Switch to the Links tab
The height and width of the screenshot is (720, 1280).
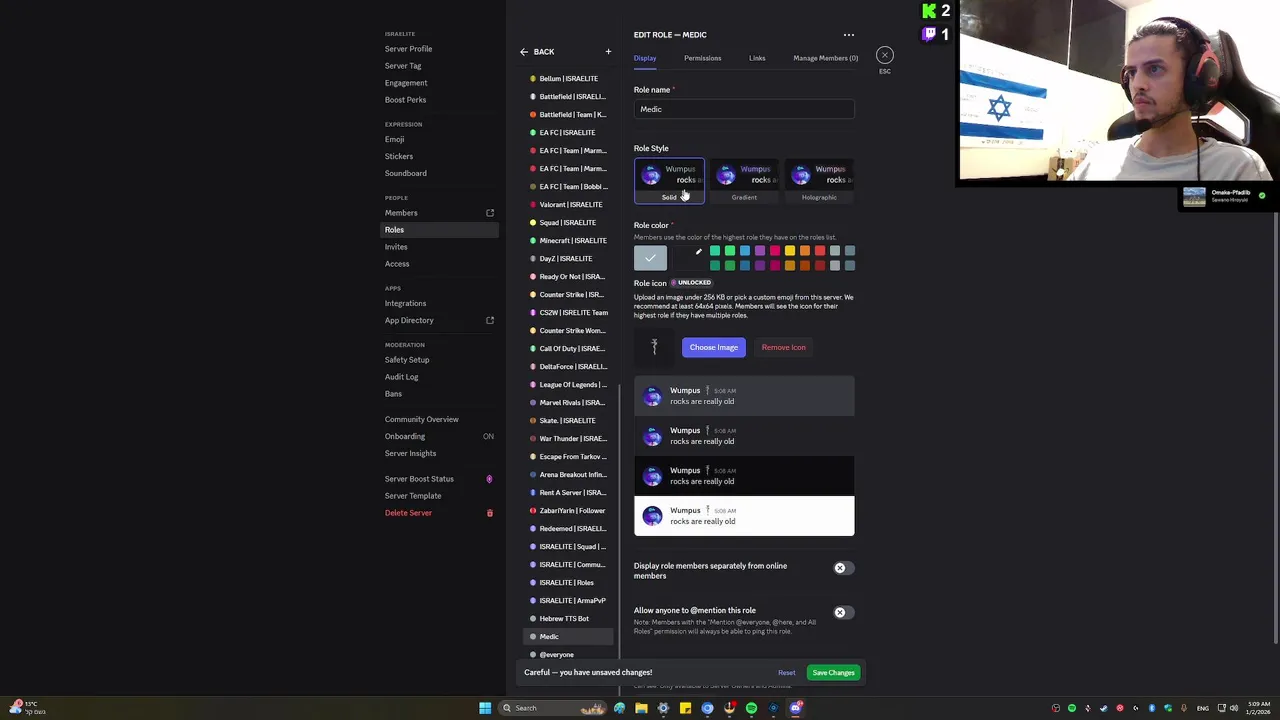[757, 58]
